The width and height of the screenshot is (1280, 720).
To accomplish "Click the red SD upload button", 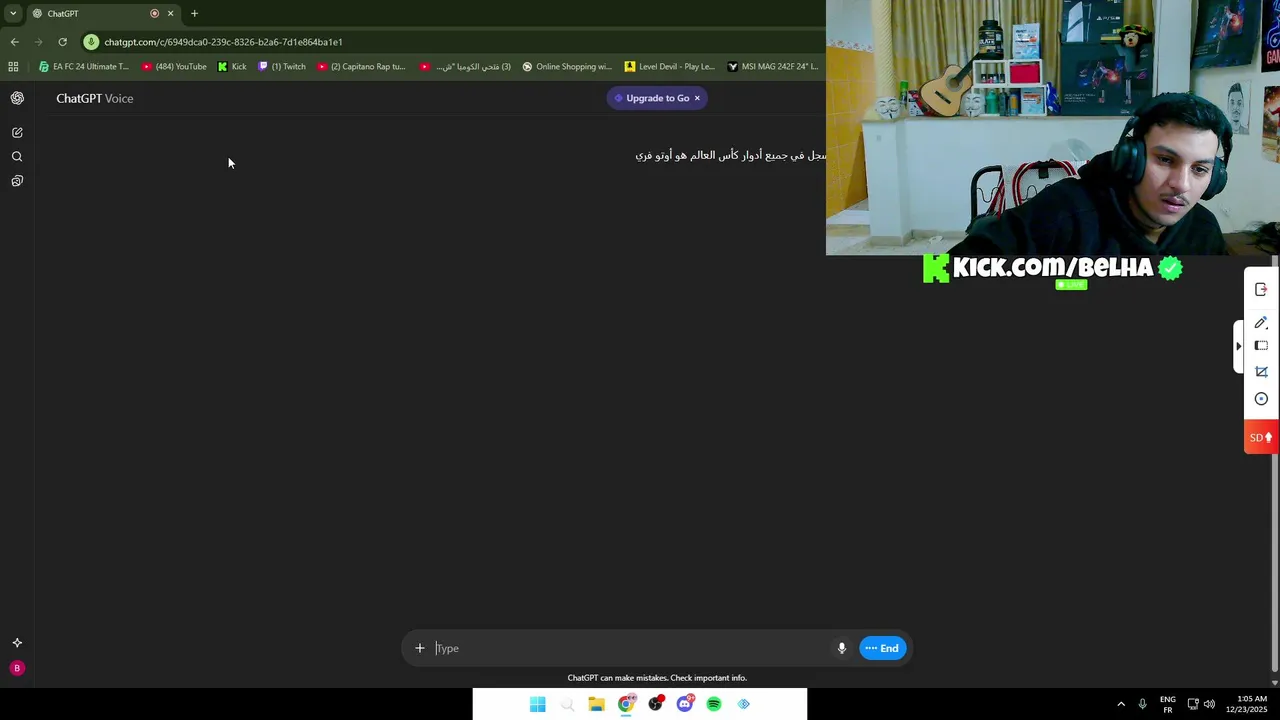I will (x=1261, y=437).
